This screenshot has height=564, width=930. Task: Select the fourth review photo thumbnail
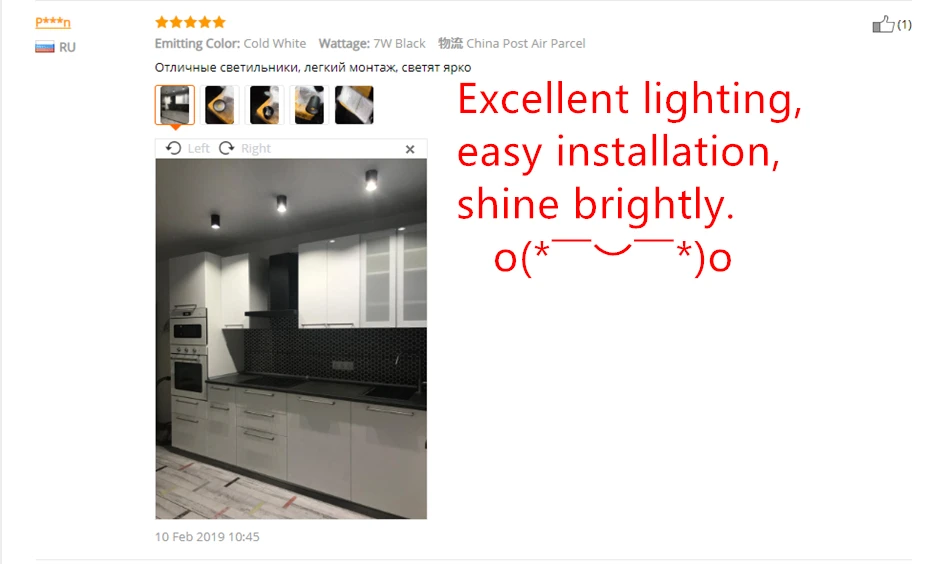click(x=309, y=105)
